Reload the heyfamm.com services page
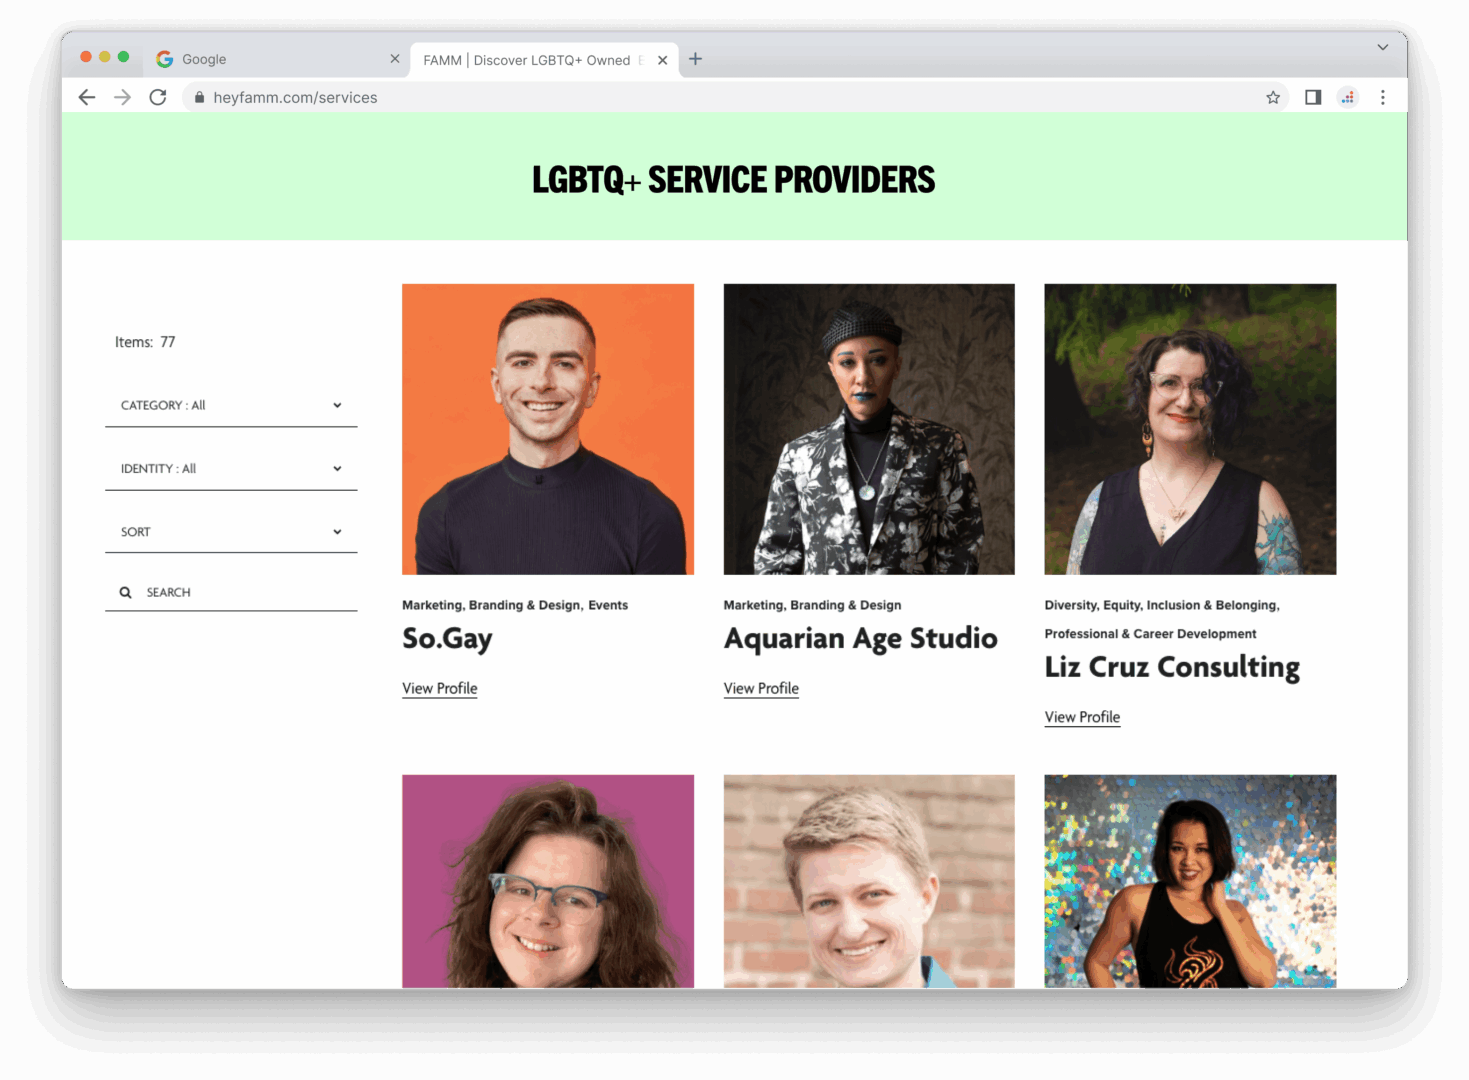This screenshot has height=1080, width=1469. click(x=158, y=97)
